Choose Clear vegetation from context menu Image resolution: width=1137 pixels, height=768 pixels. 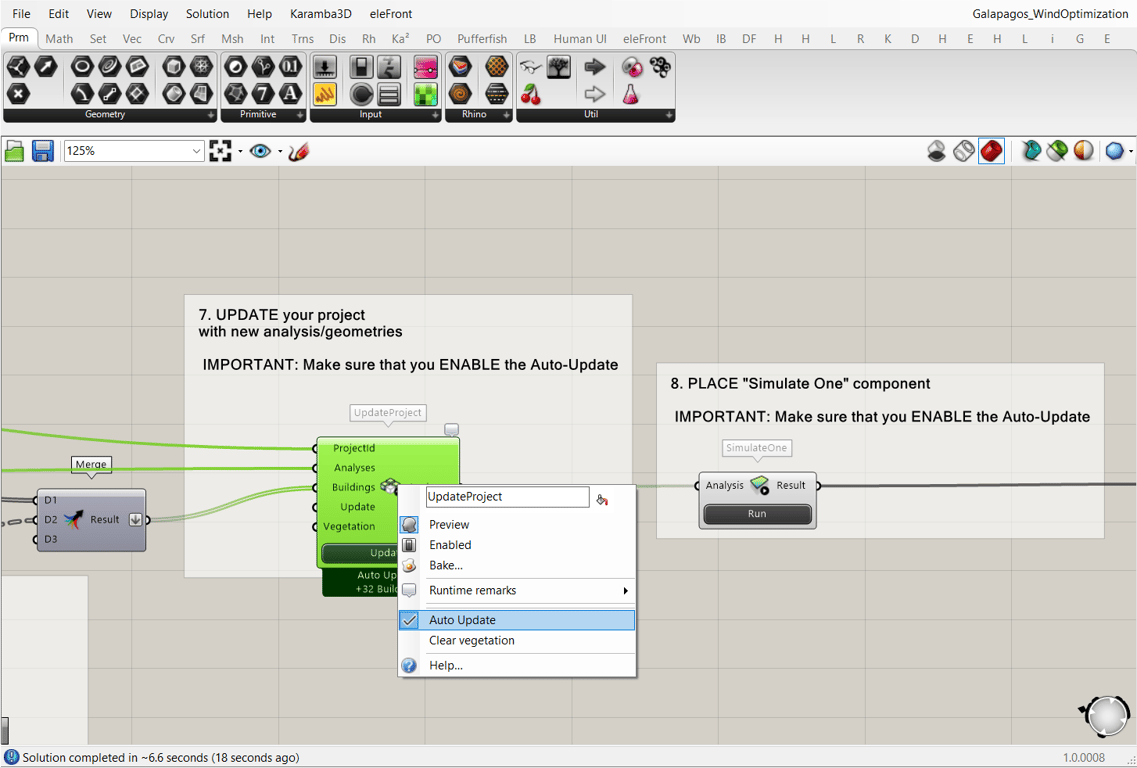click(x=517, y=640)
